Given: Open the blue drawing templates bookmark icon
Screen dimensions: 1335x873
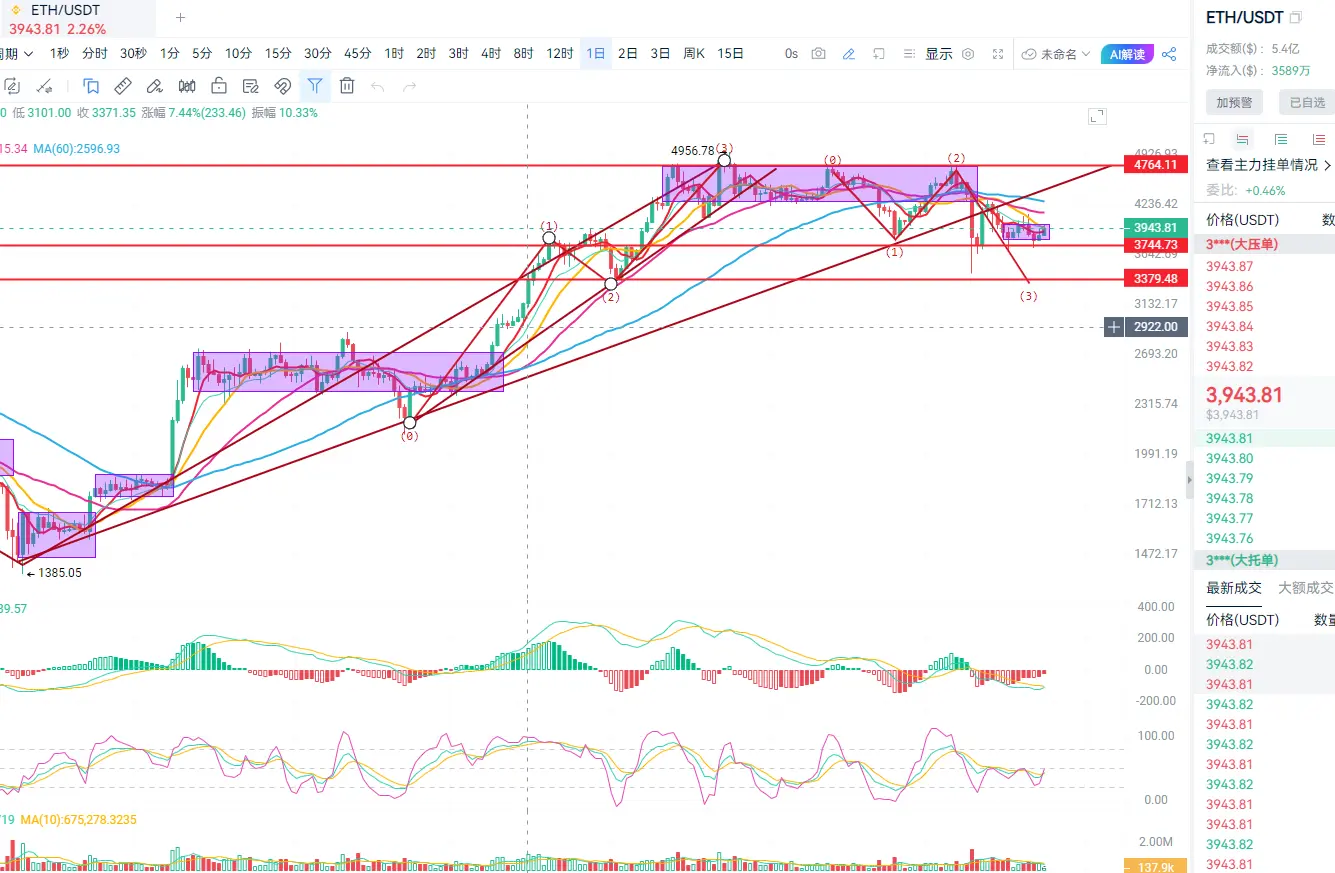Looking at the screenshot, I should click(x=91, y=86).
